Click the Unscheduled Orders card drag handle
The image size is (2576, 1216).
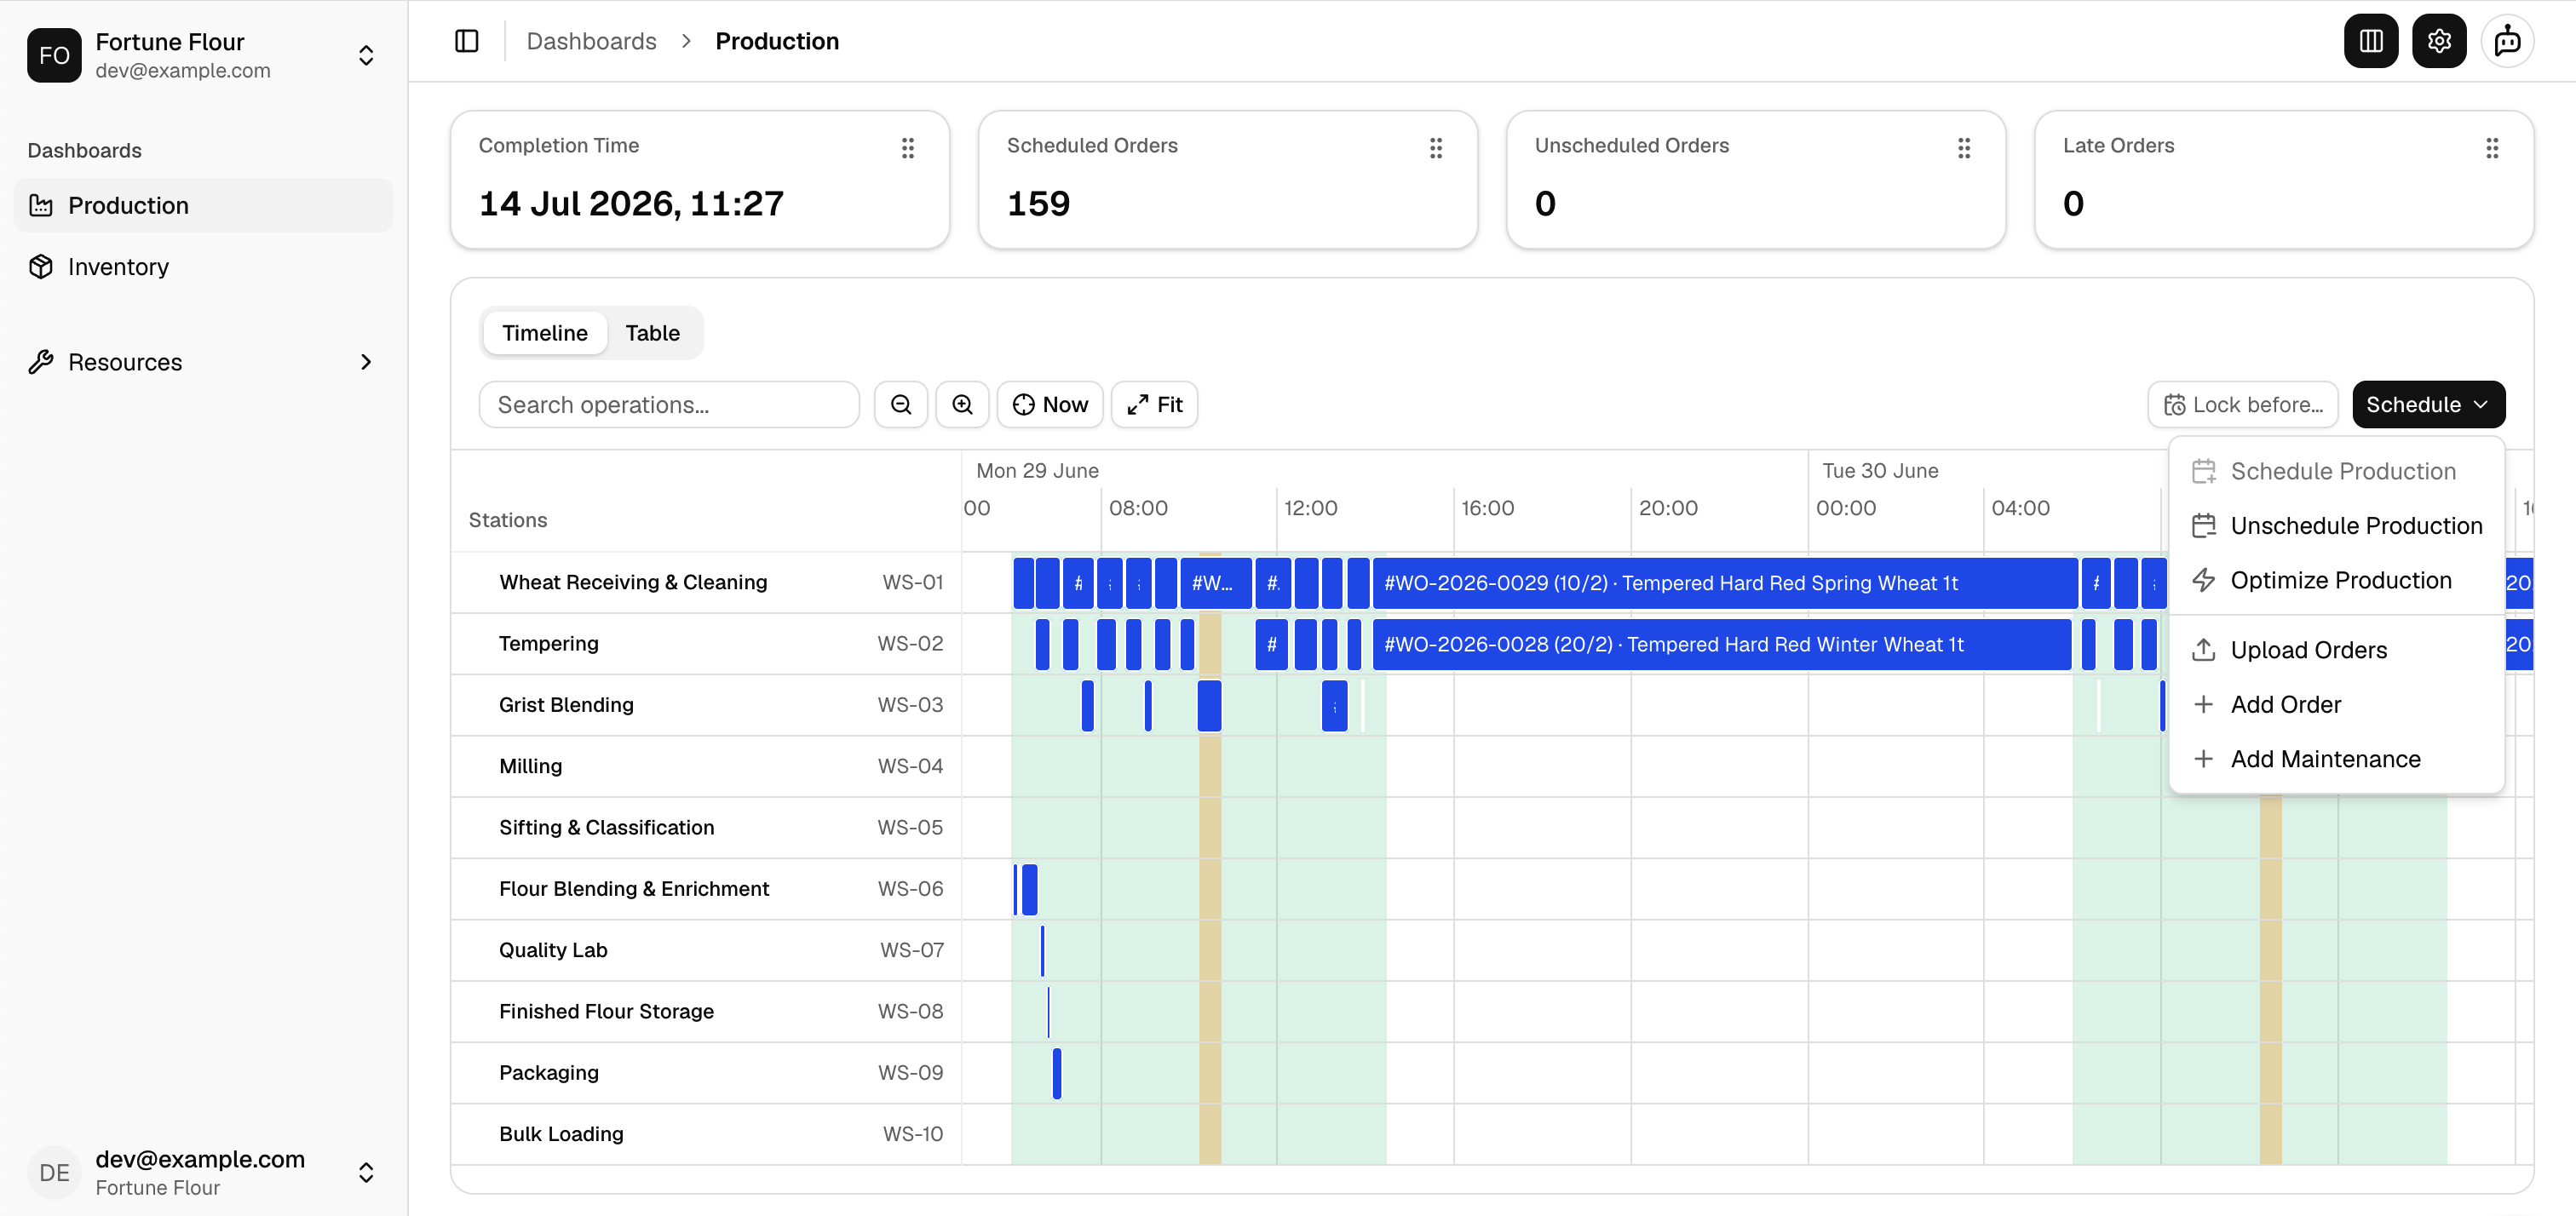tap(1964, 148)
